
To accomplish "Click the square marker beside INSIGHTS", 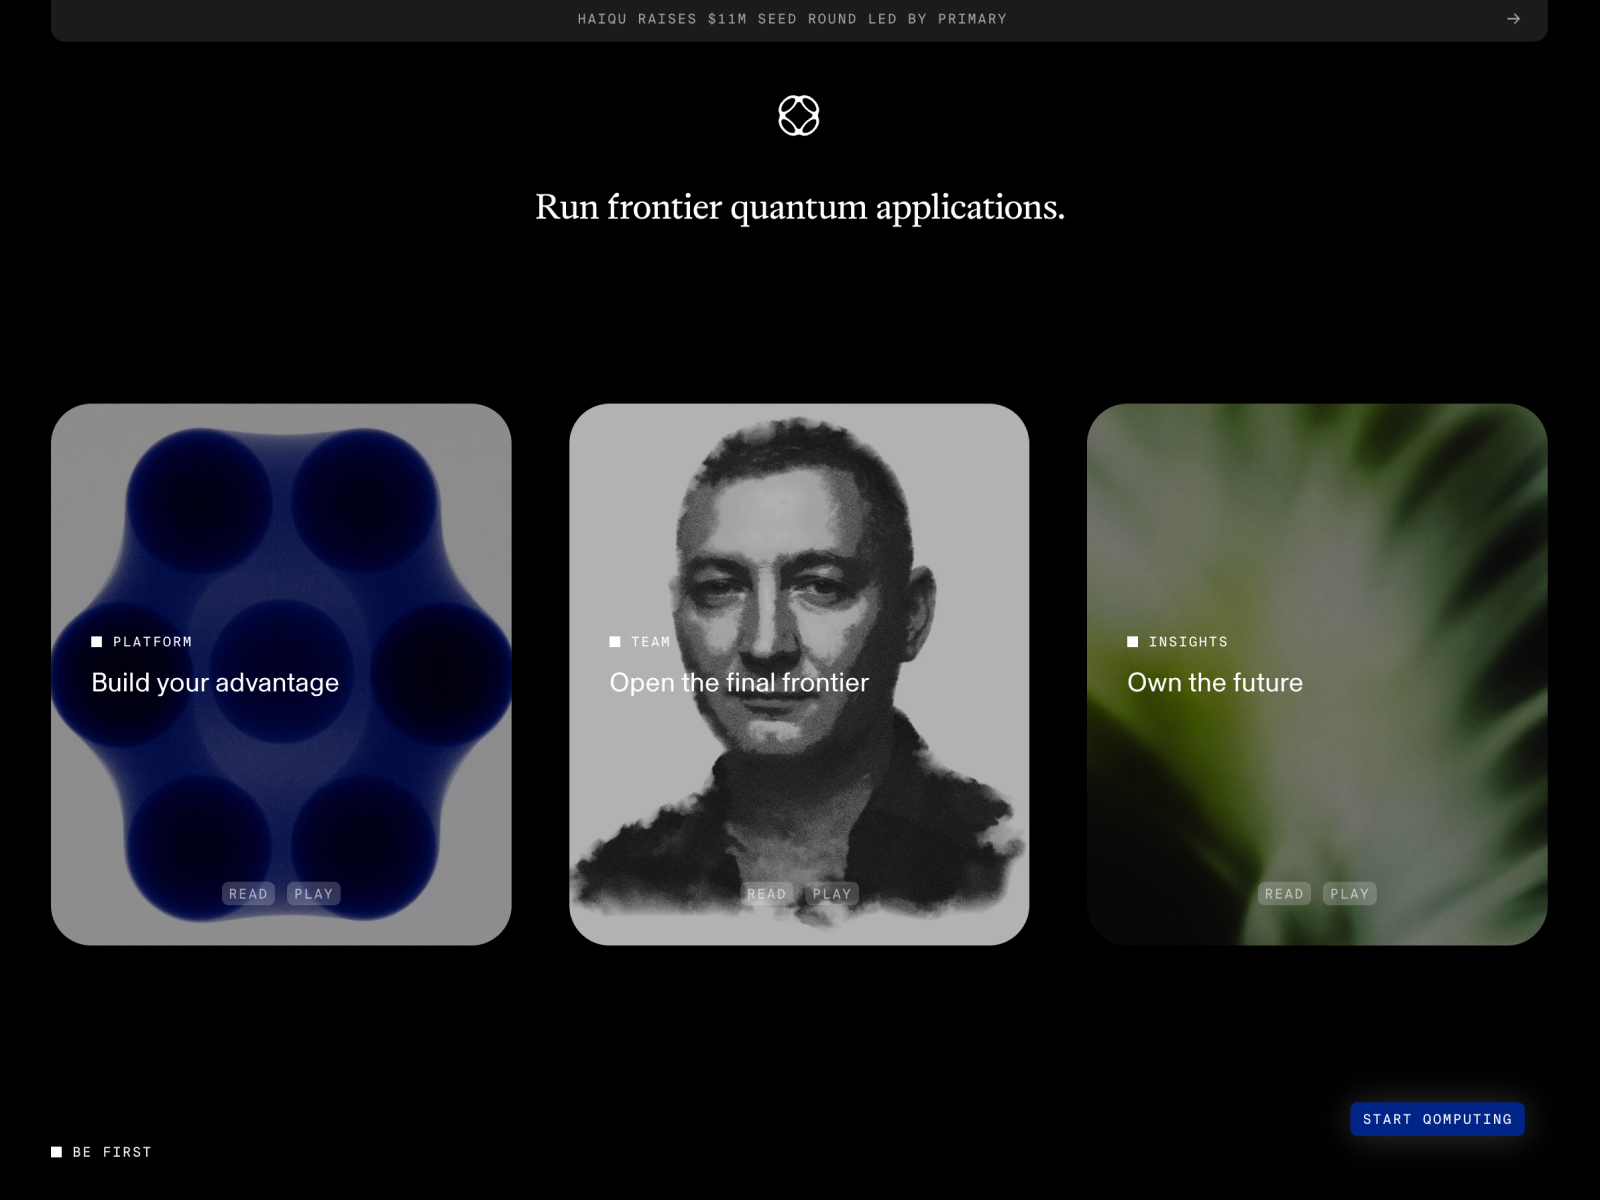I will (x=1132, y=641).
